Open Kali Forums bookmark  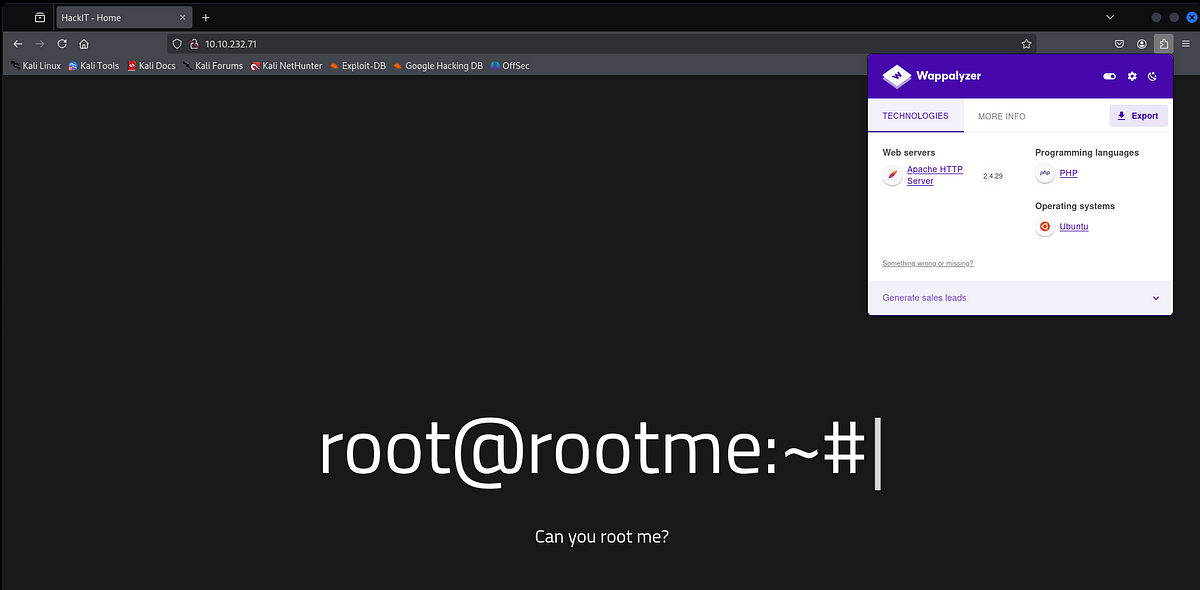pos(213,66)
